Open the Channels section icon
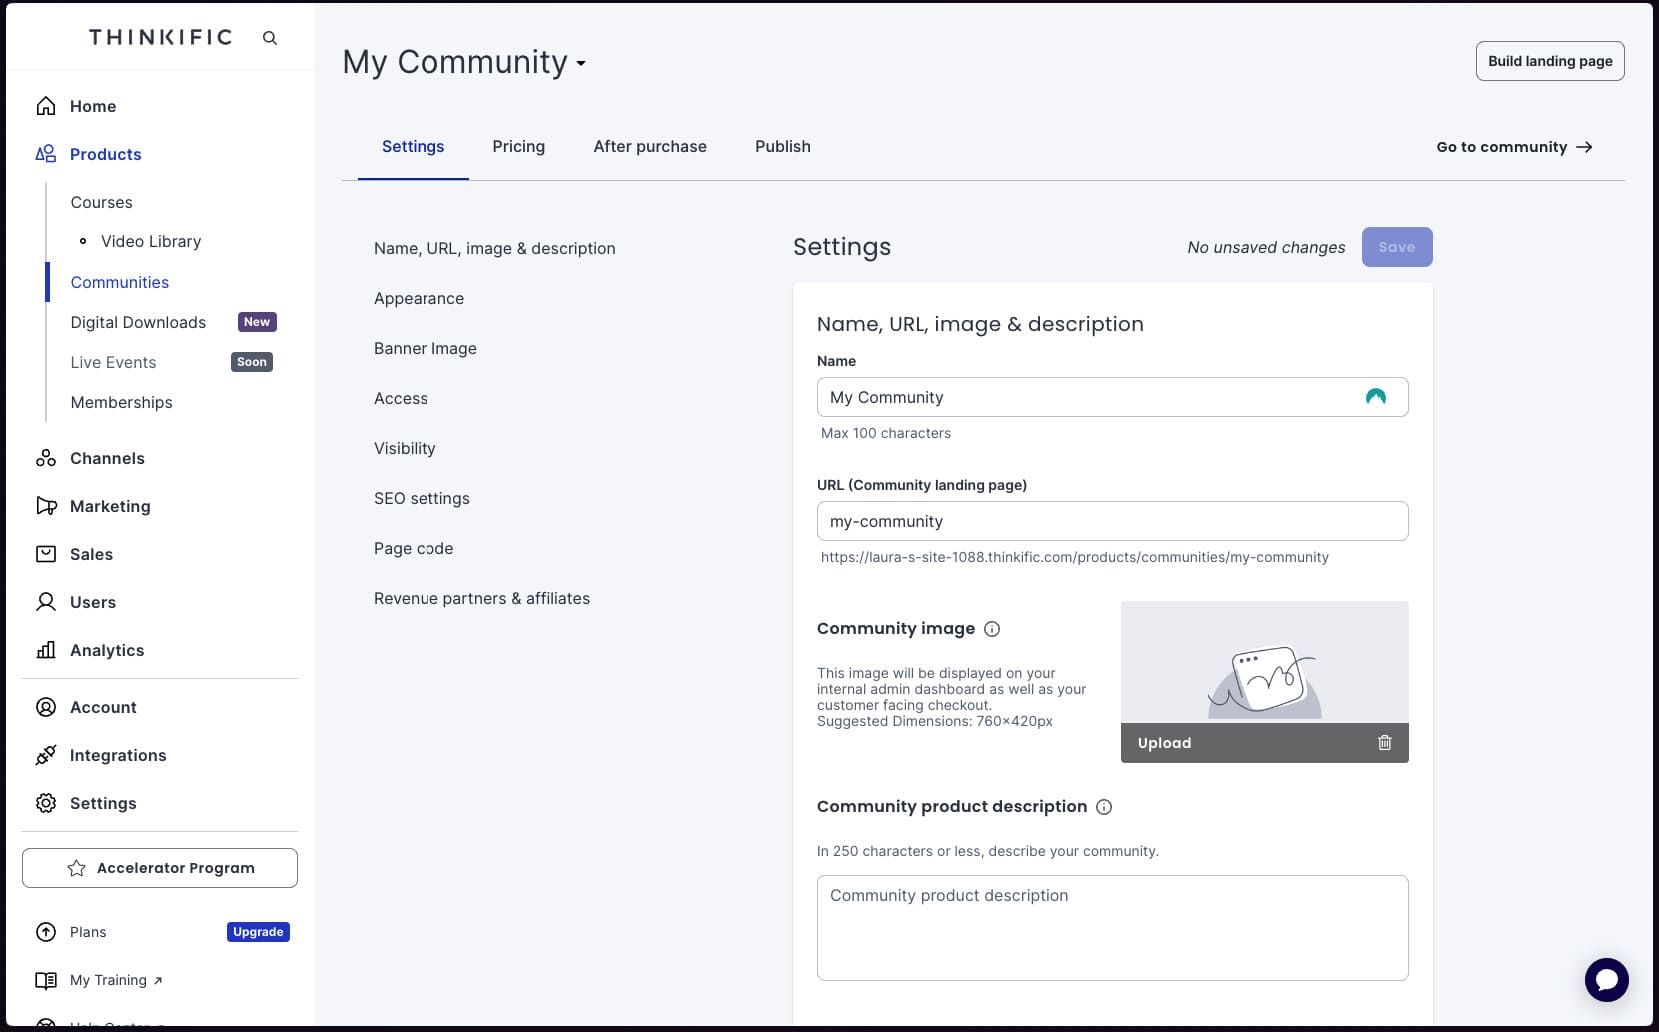1659x1032 pixels. [45, 458]
